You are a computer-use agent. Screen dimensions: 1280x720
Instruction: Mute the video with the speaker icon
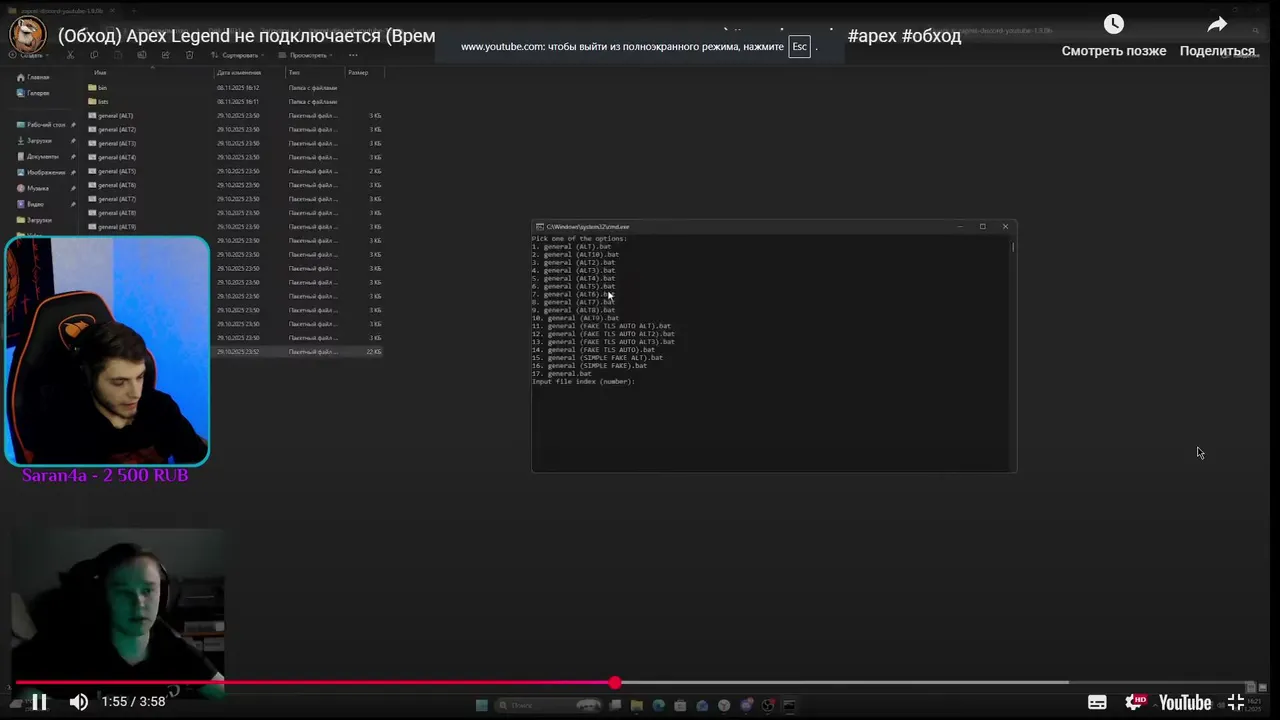78,702
